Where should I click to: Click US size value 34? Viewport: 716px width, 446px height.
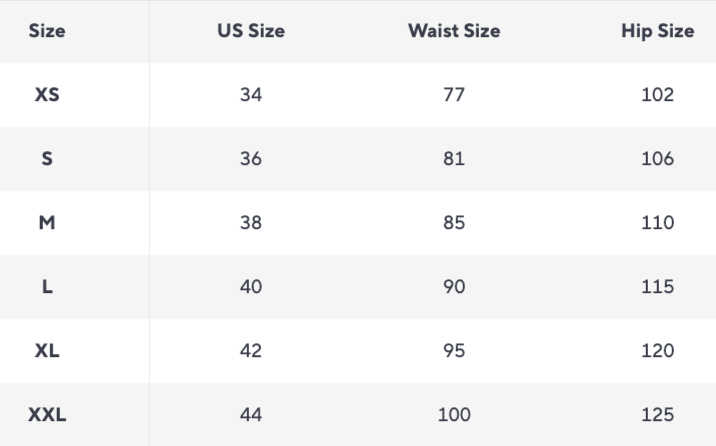click(251, 95)
